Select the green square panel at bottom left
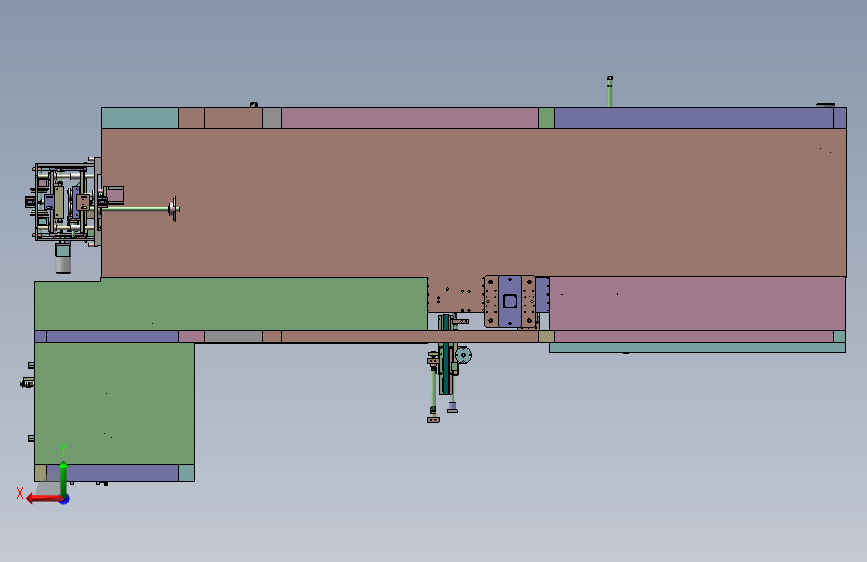867x562 pixels. [x=114, y=404]
